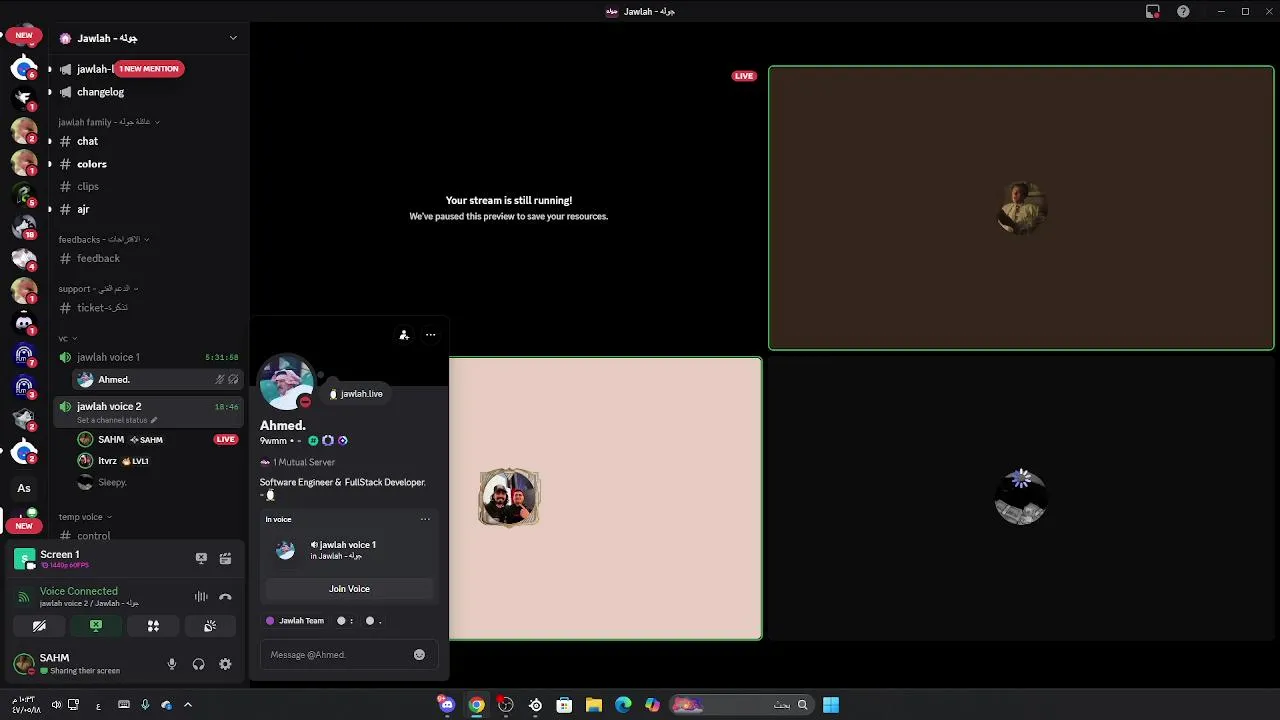Select jawlah voice 1 channel
This screenshot has width=1280, height=720.
(148, 357)
